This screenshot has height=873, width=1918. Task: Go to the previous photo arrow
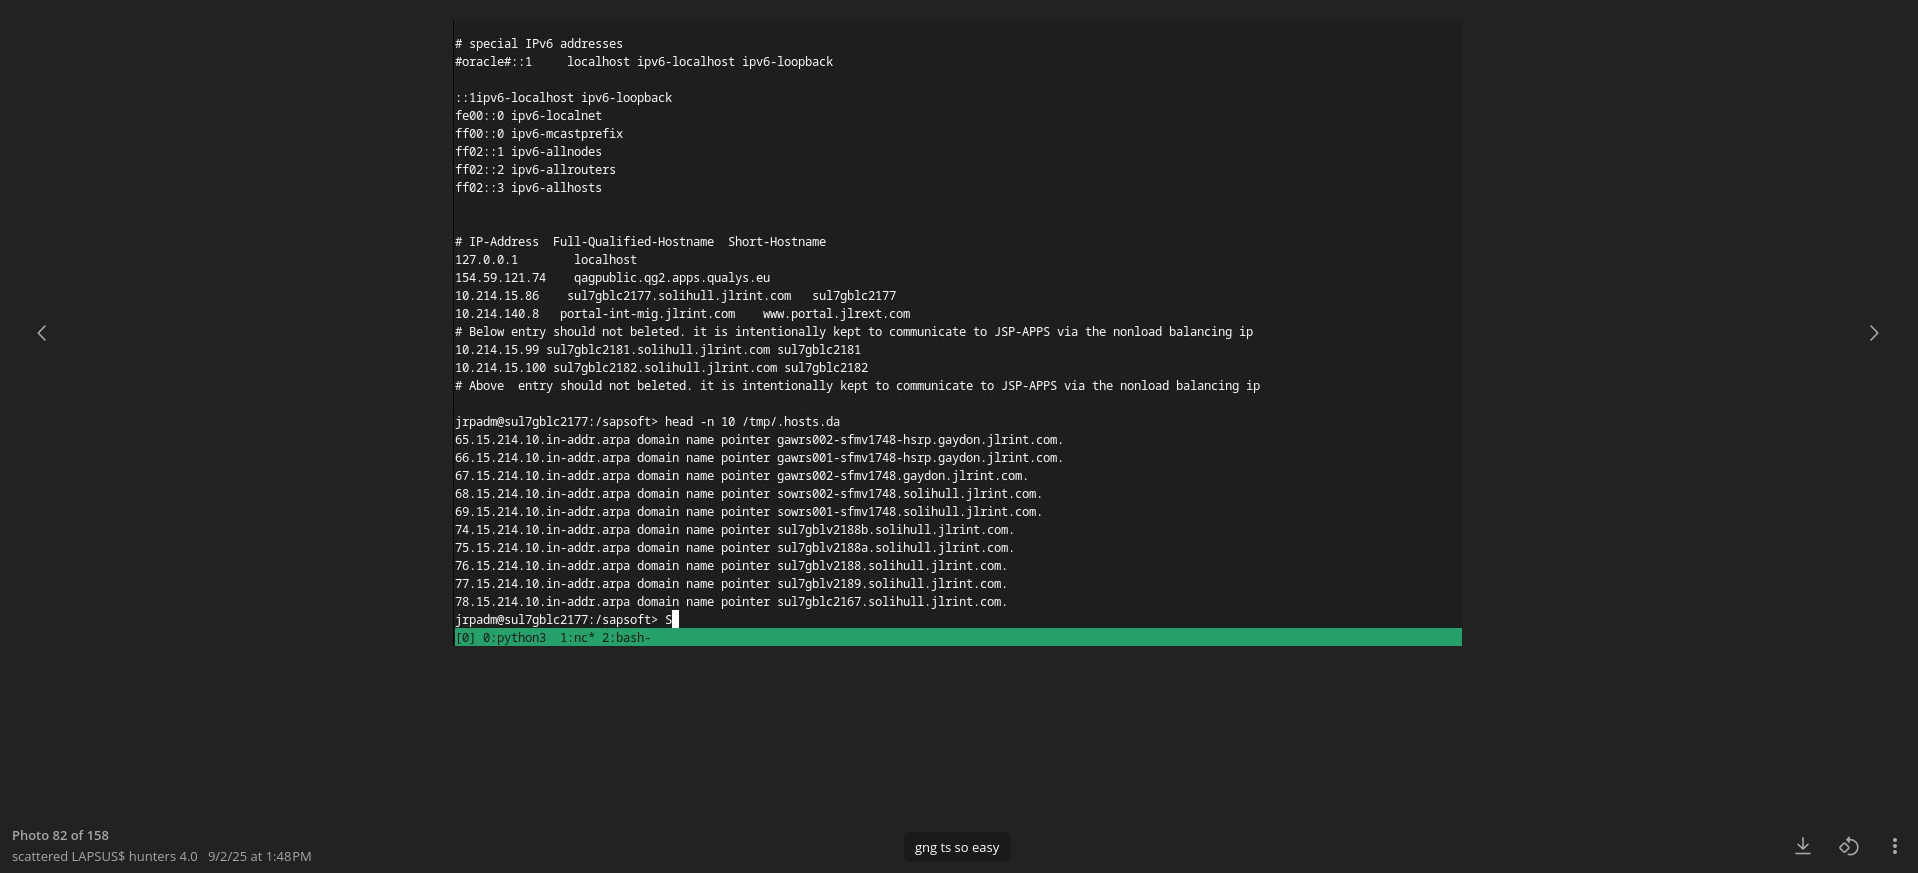pyautogui.click(x=42, y=333)
